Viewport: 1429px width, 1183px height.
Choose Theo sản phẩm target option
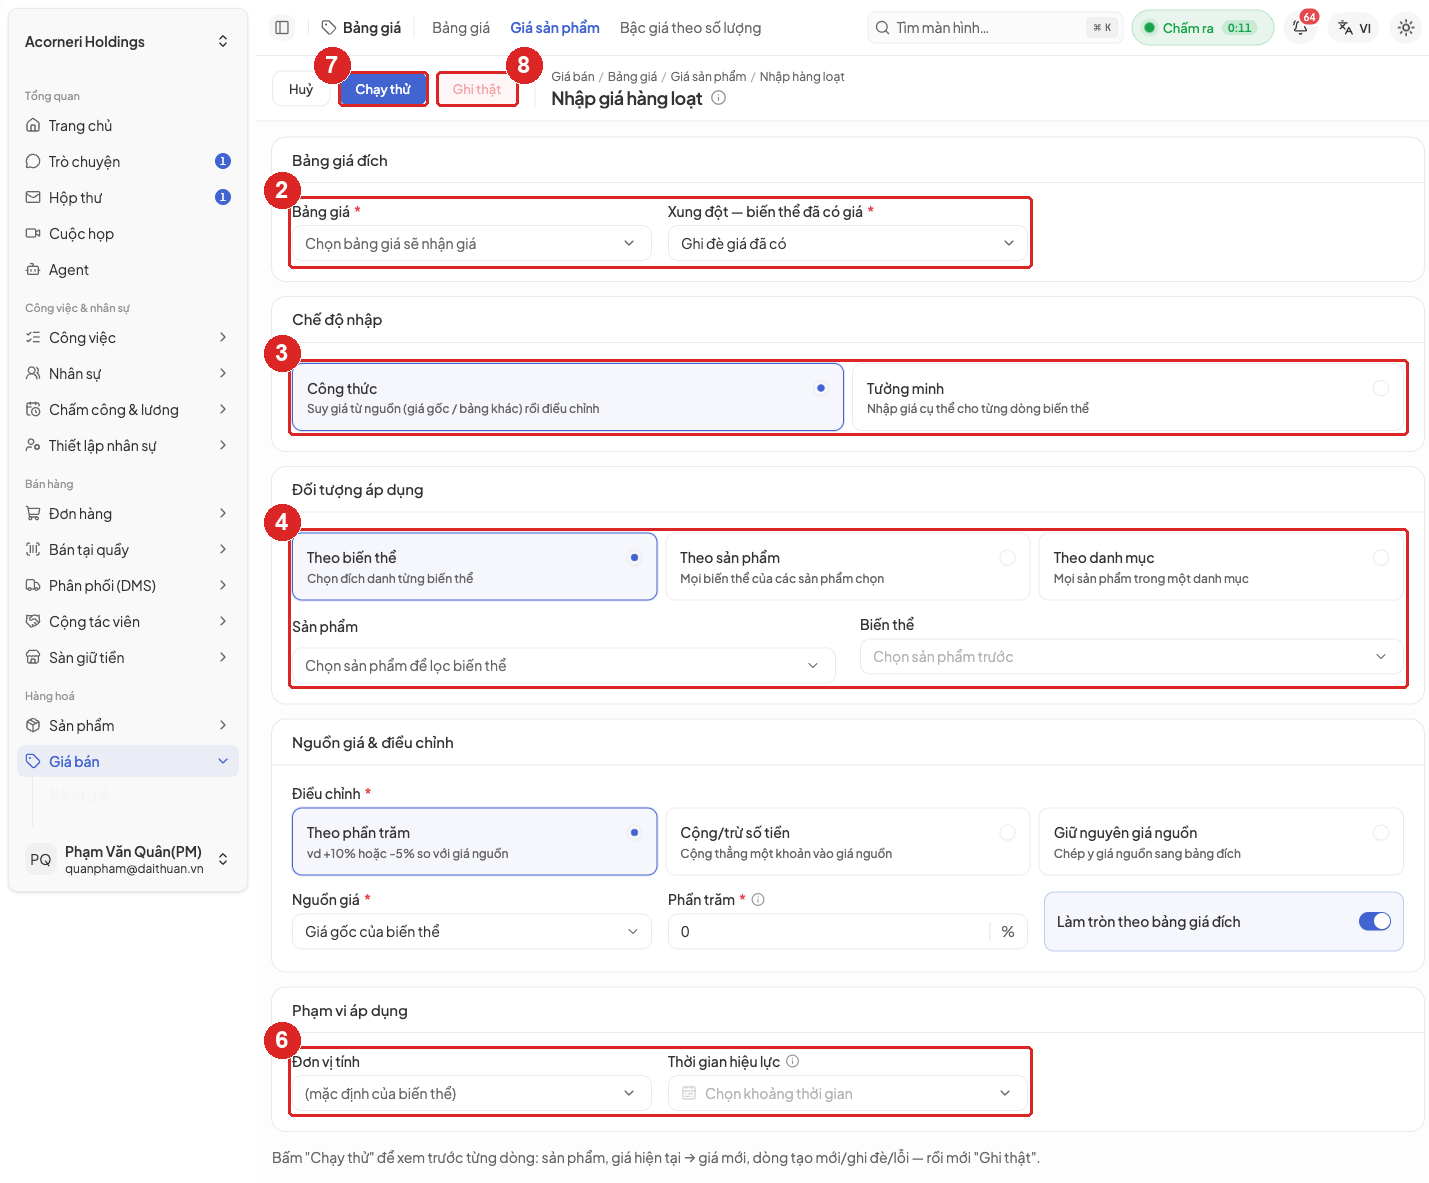coord(848,567)
